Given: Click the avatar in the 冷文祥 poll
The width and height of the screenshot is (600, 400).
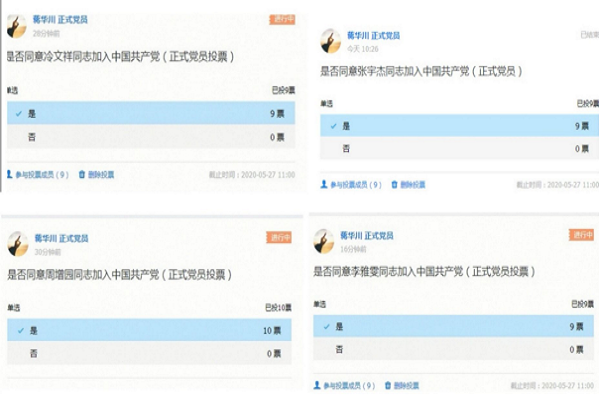Looking at the screenshot, I should pos(17,26).
